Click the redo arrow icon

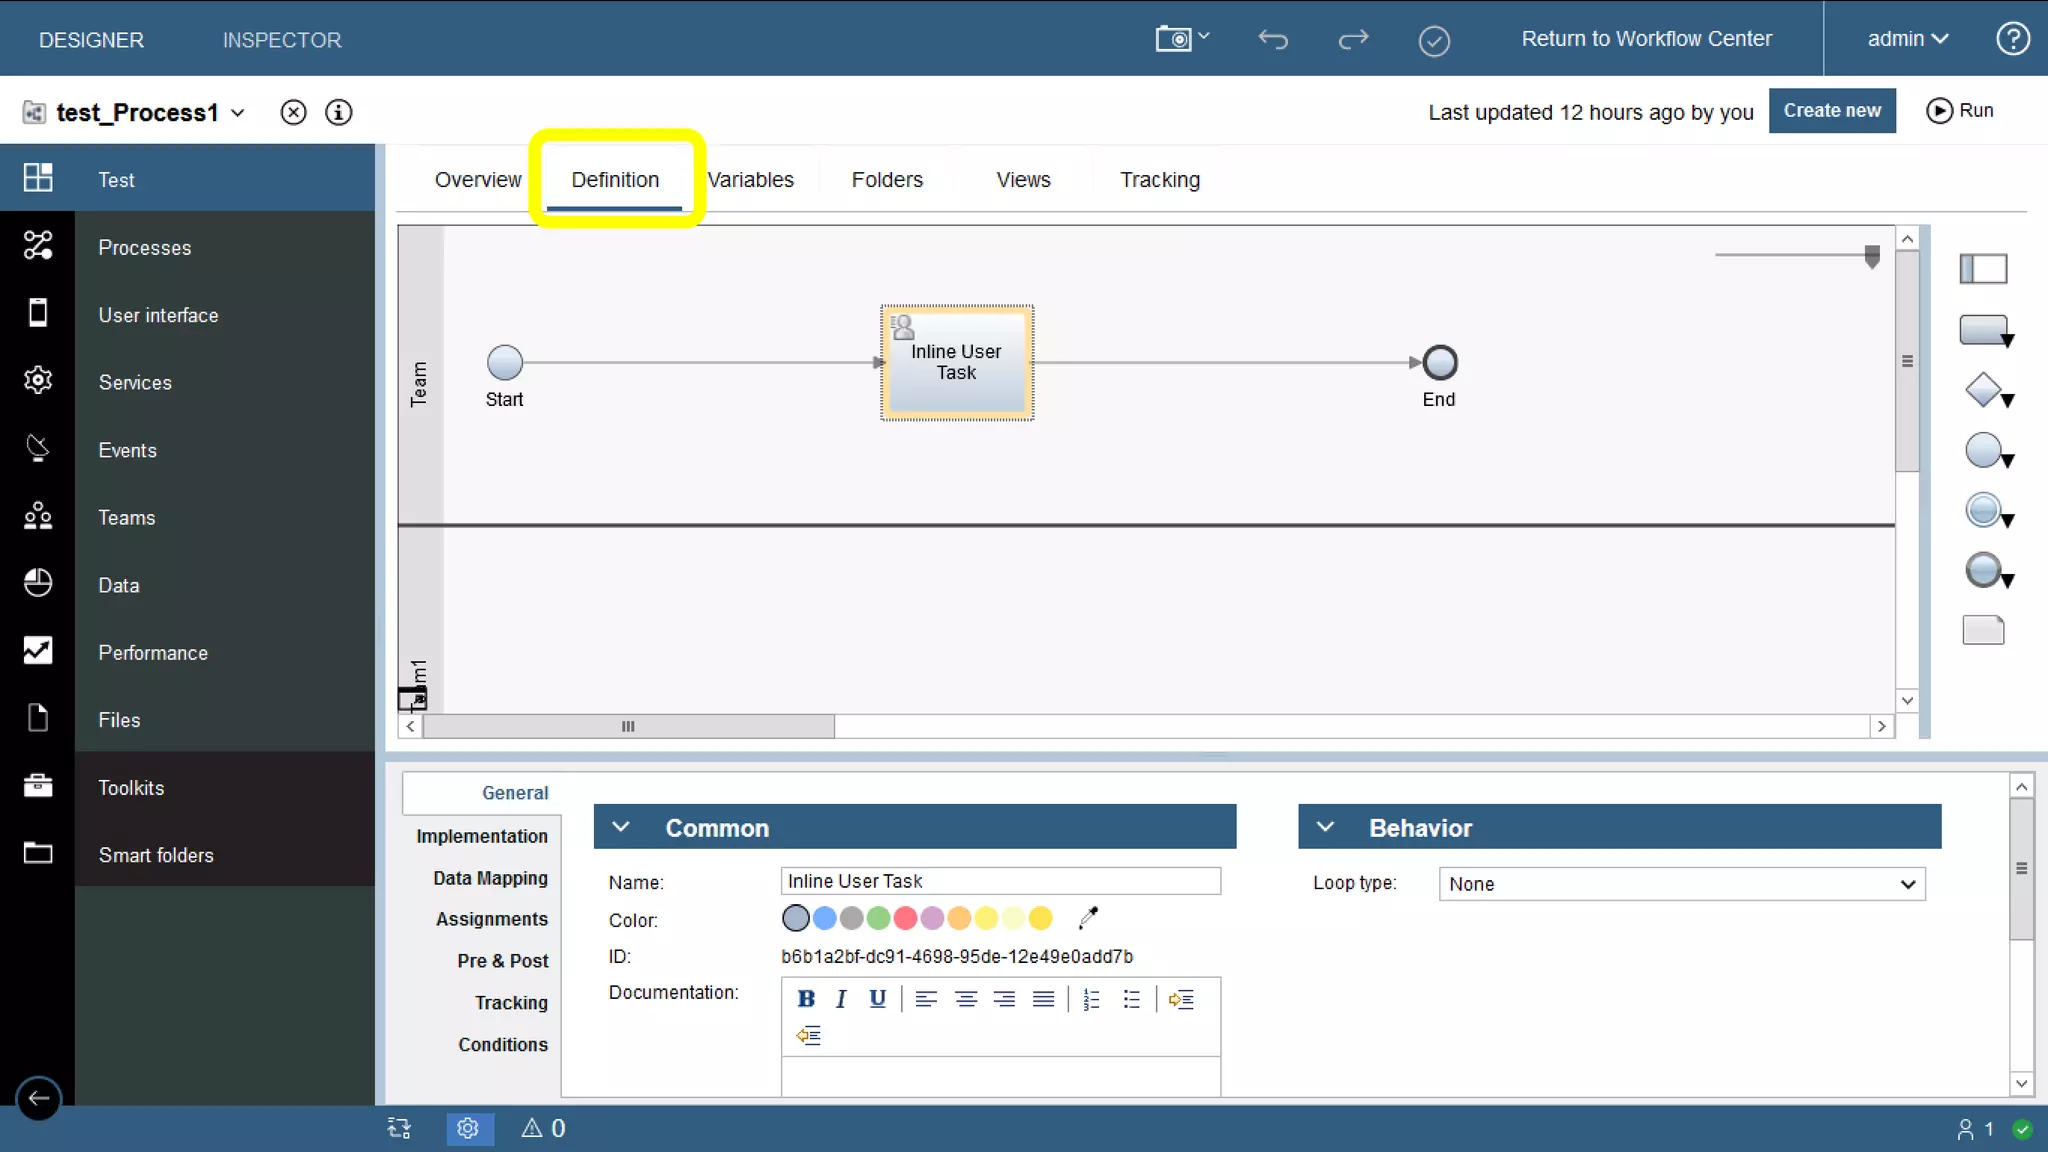tap(1352, 39)
